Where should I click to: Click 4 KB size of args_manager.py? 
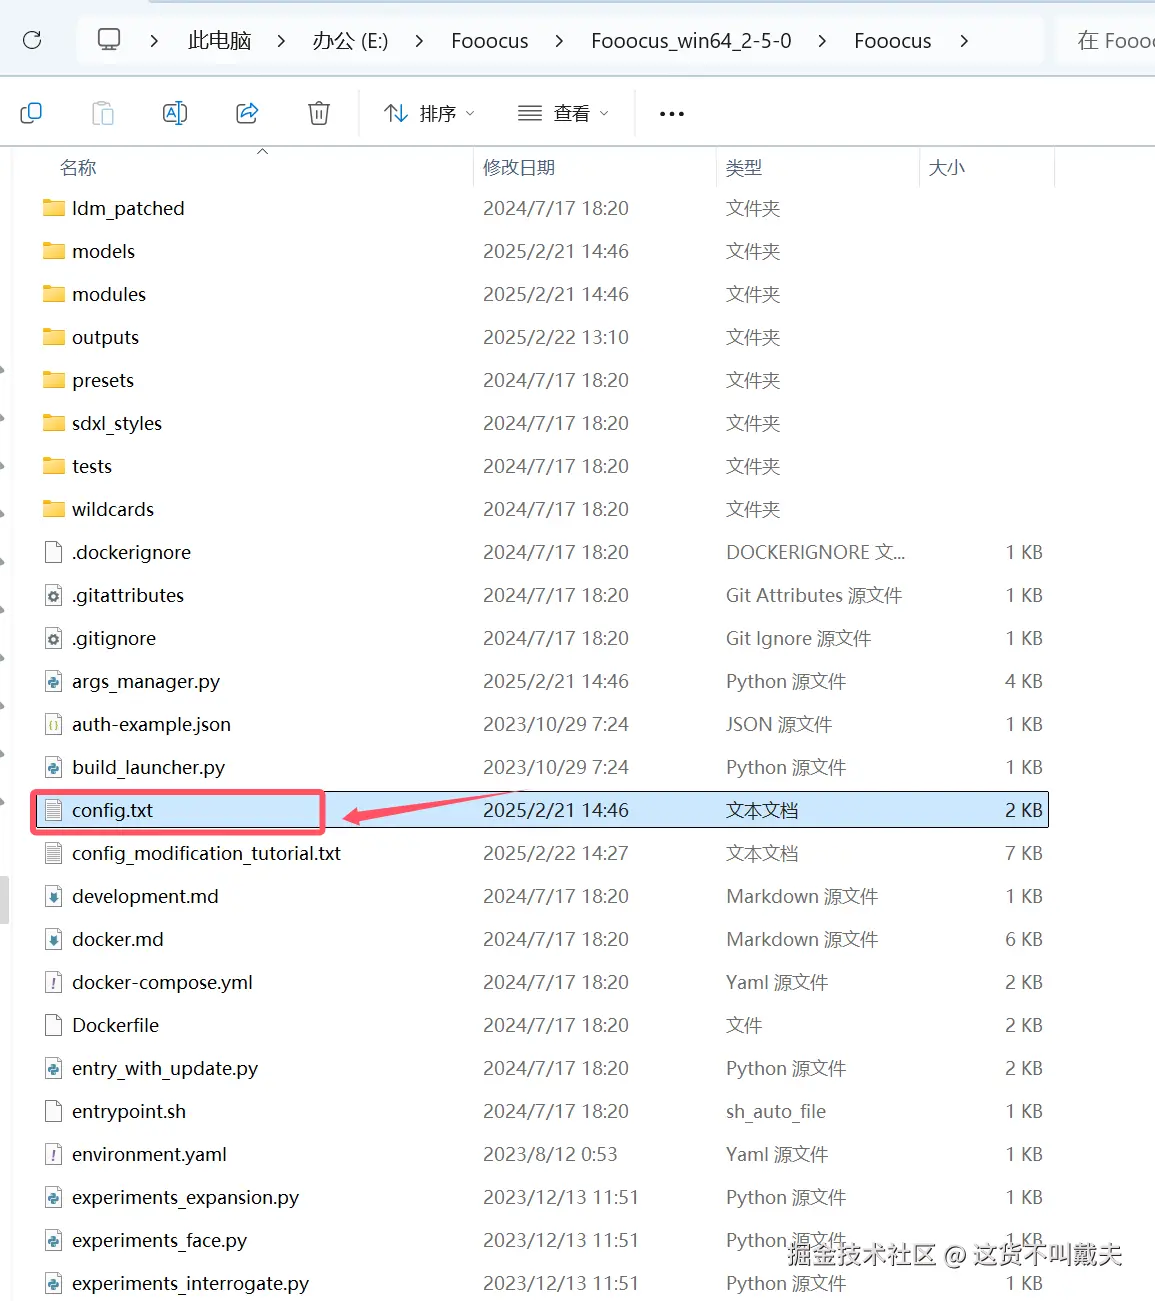(1024, 681)
